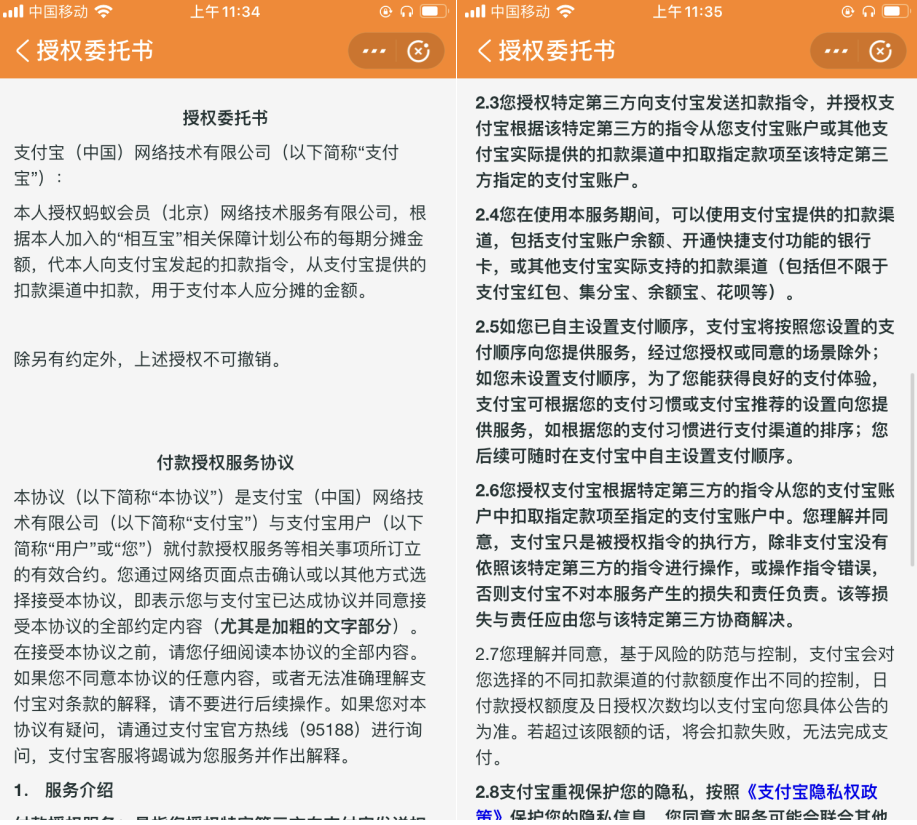
Task: Click the heading 付款授权服务协议
Action: (x=225, y=462)
